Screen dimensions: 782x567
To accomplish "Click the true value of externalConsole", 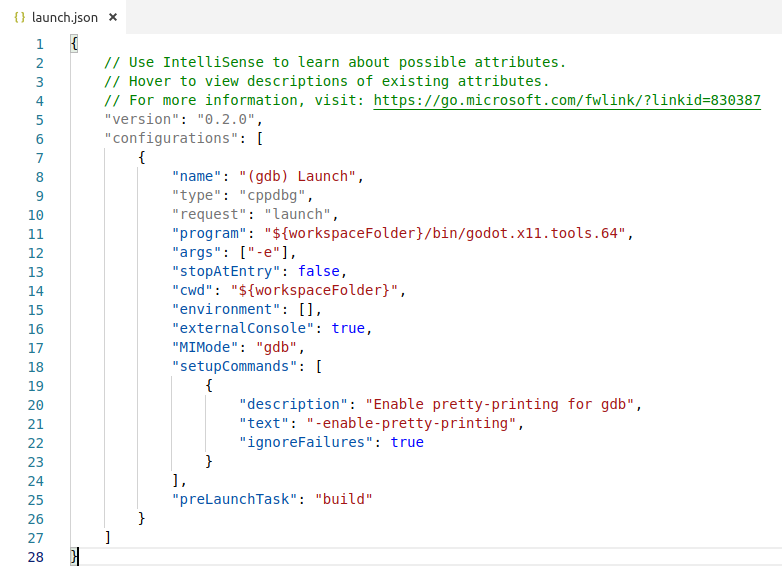I will 348,328.
